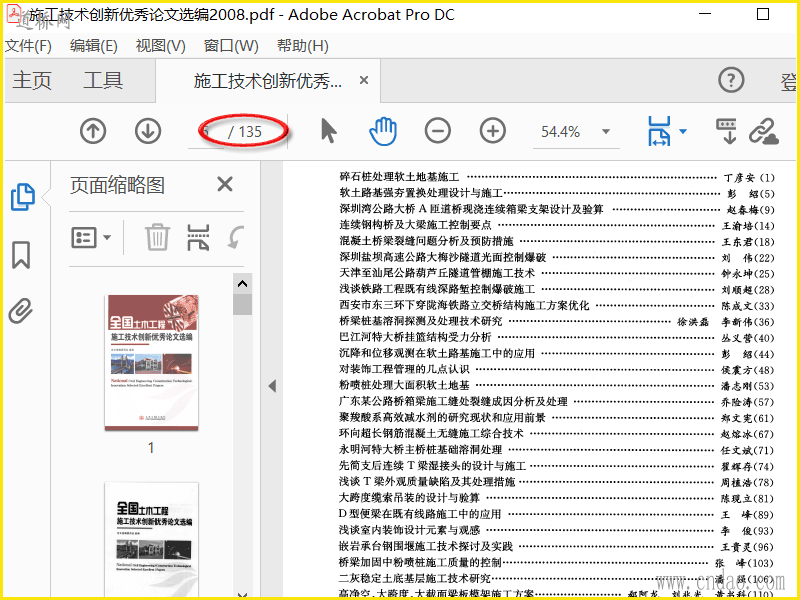The width and height of the screenshot is (800, 600).
Task: Open the 文件(F) menu
Action: click(28, 46)
